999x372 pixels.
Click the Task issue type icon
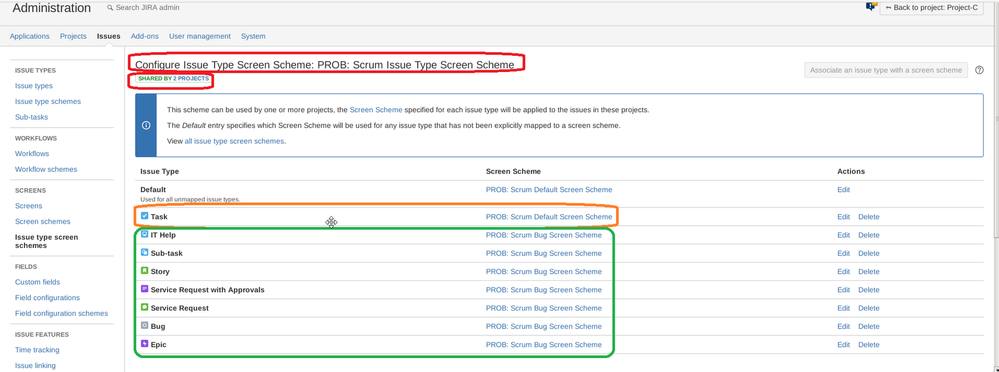click(x=144, y=216)
